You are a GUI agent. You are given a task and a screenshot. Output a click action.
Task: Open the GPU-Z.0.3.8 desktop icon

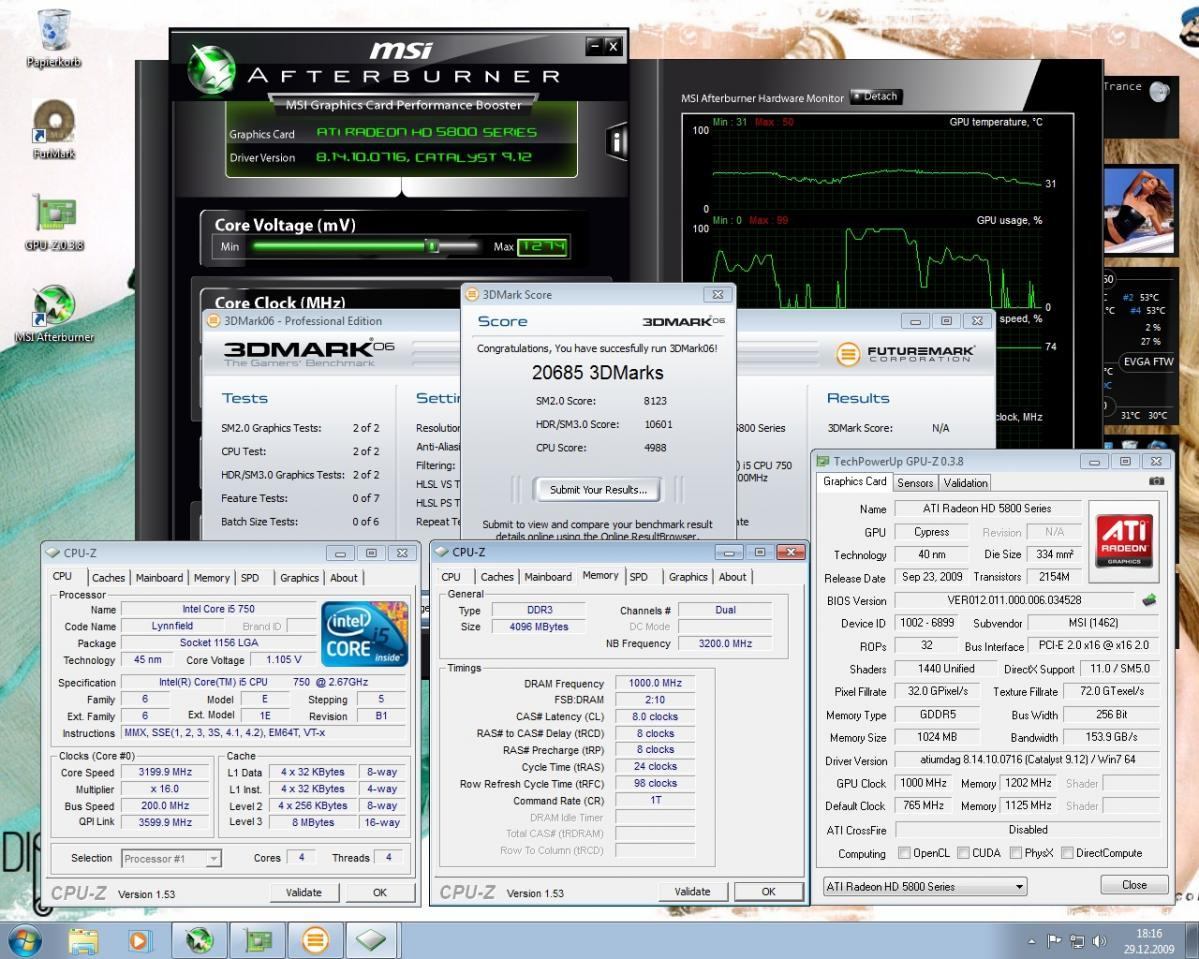tap(54, 214)
